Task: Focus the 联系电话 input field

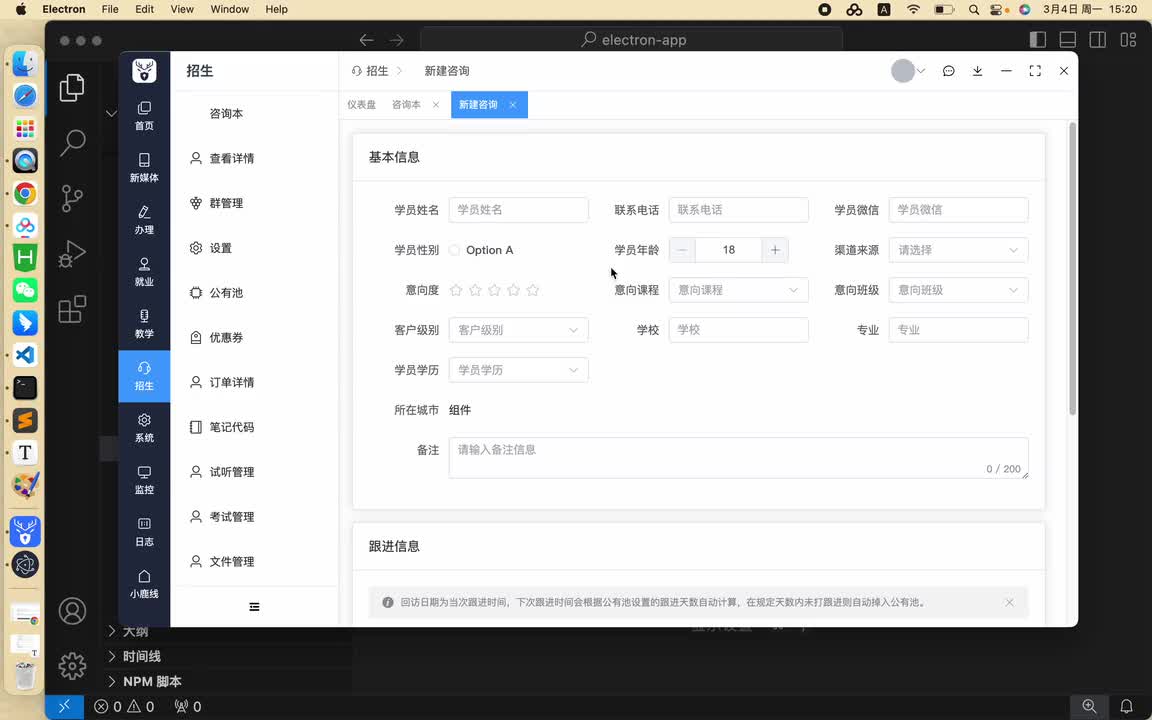Action: 738,210
